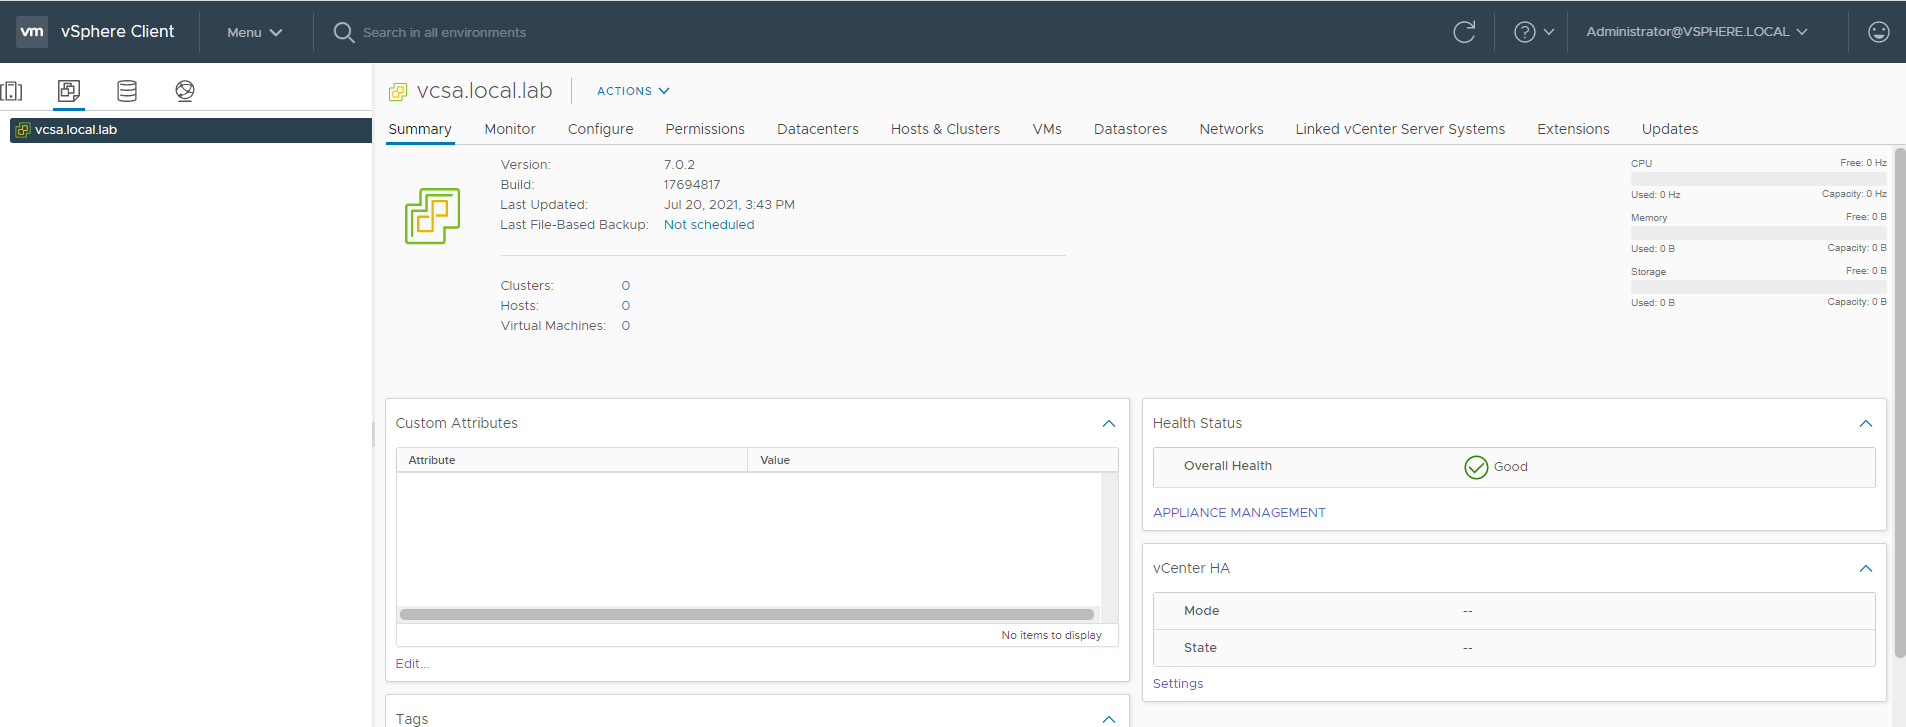Switch to the VMs tab

1047,129
